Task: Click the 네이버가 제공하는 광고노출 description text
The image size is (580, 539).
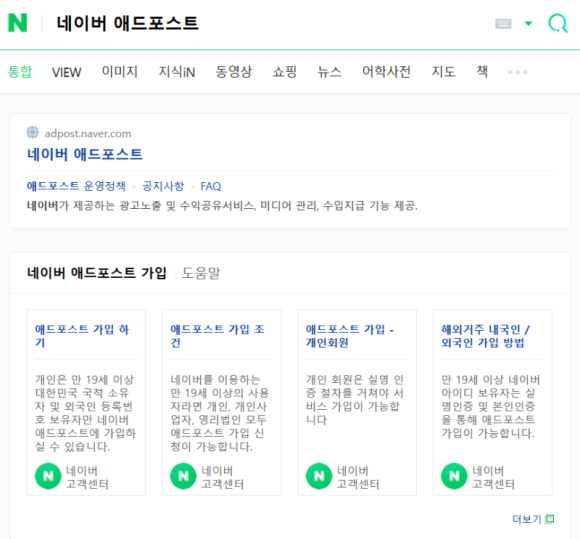Action: pos(222,205)
